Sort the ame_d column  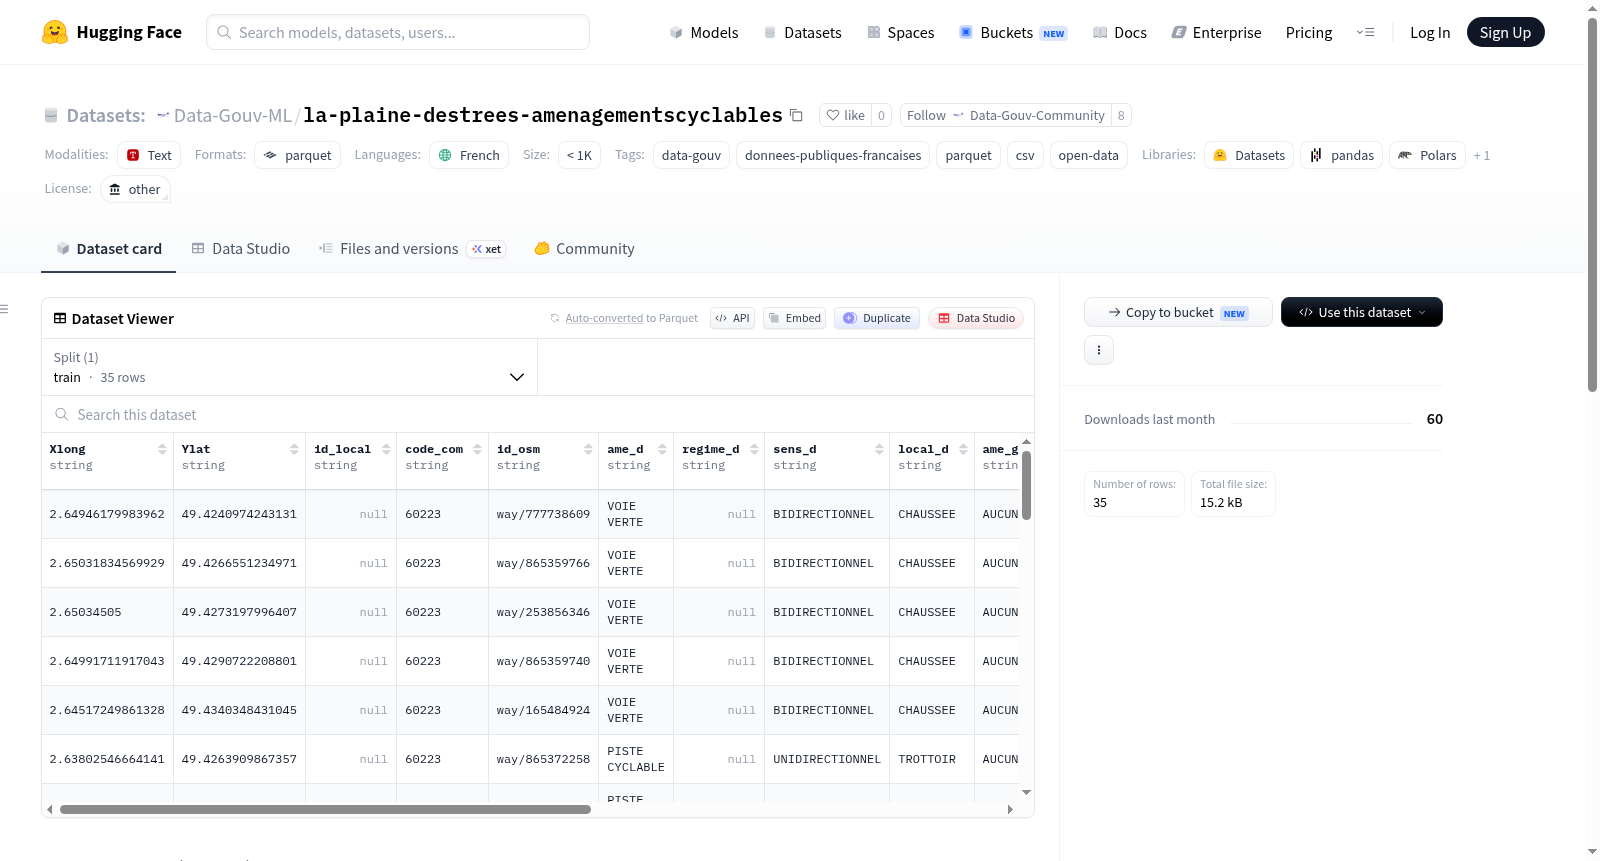pyautogui.click(x=662, y=449)
